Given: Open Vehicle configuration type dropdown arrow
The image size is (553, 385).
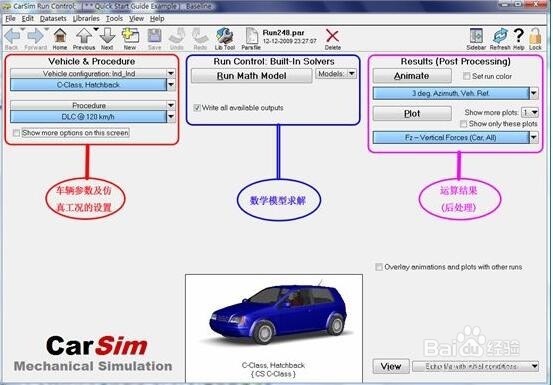Looking at the screenshot, I should 171,73.
